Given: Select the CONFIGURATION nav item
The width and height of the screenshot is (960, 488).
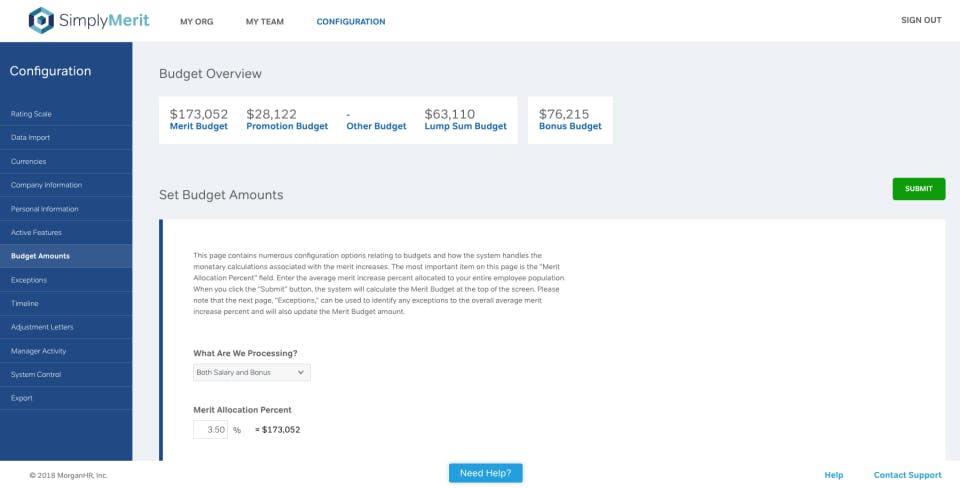Looking at the screenshot, I should point(351,21).
